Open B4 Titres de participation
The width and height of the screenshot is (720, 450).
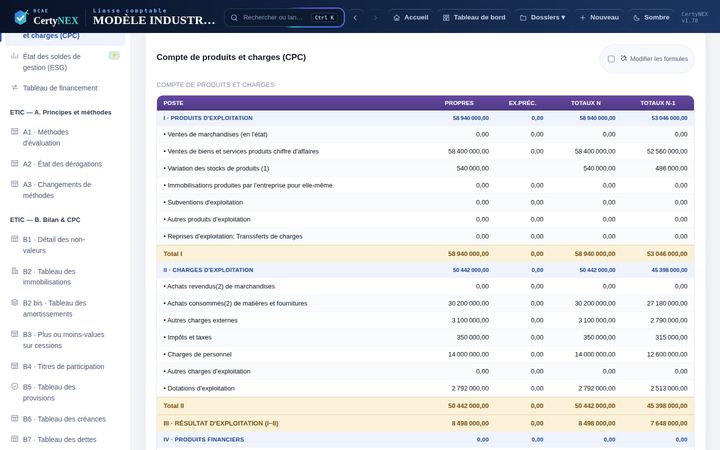(65, 366)
